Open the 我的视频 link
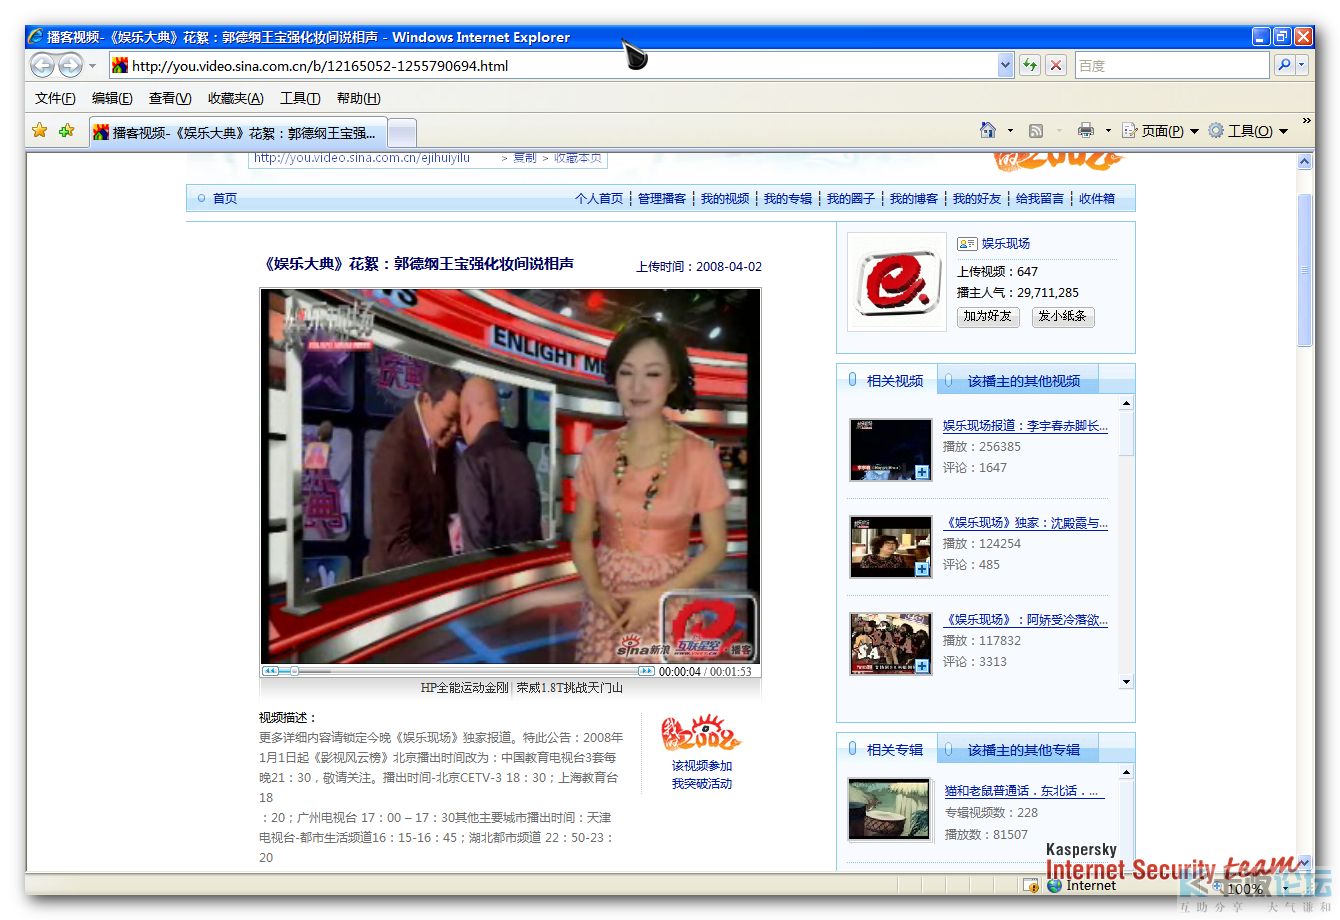The width and height of the screenshot is (1340, 920). coord(725,199)
